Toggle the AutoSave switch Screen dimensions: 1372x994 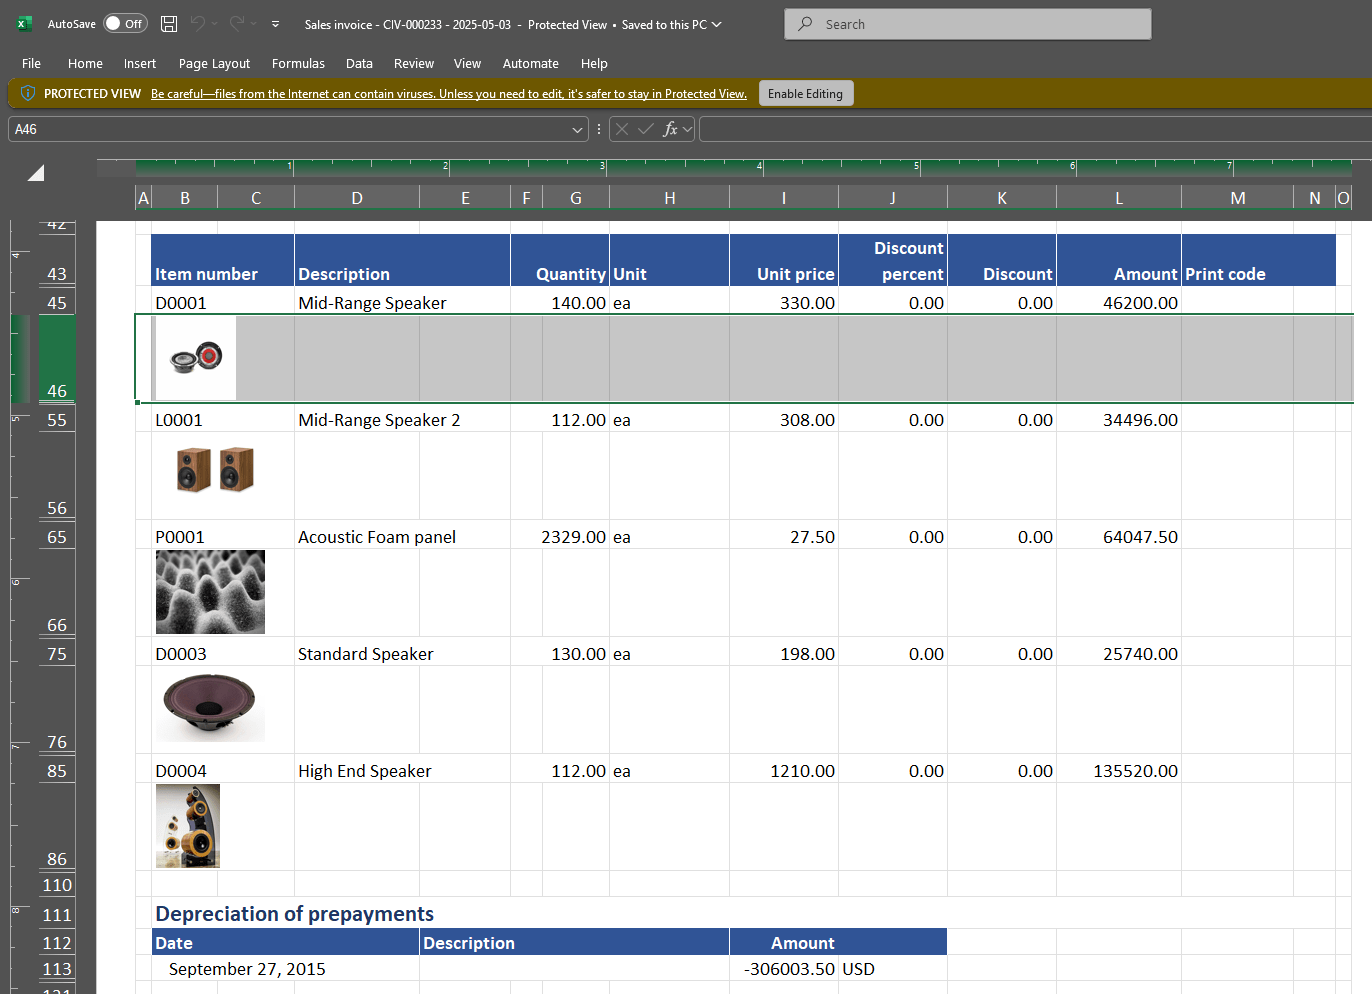coord(125,24)
